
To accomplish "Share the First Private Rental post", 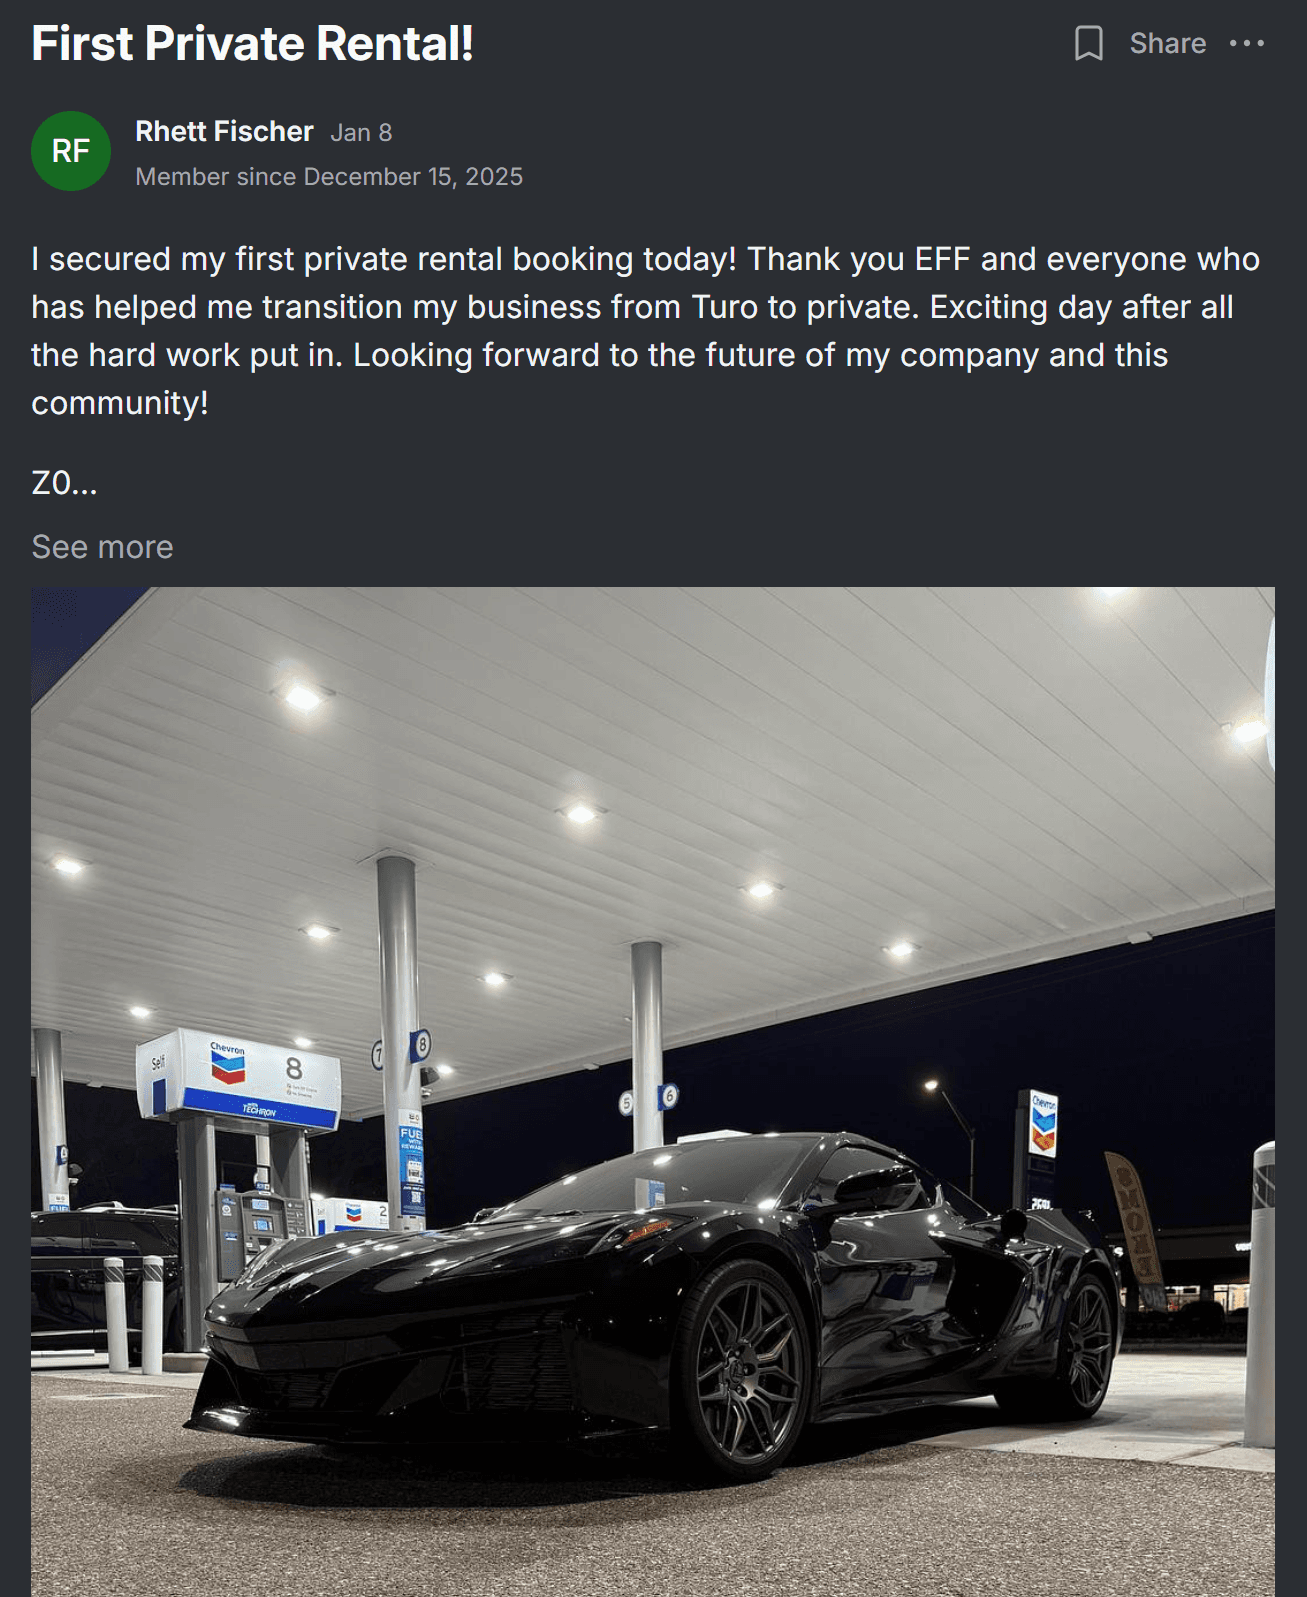I will [1167, 43].
